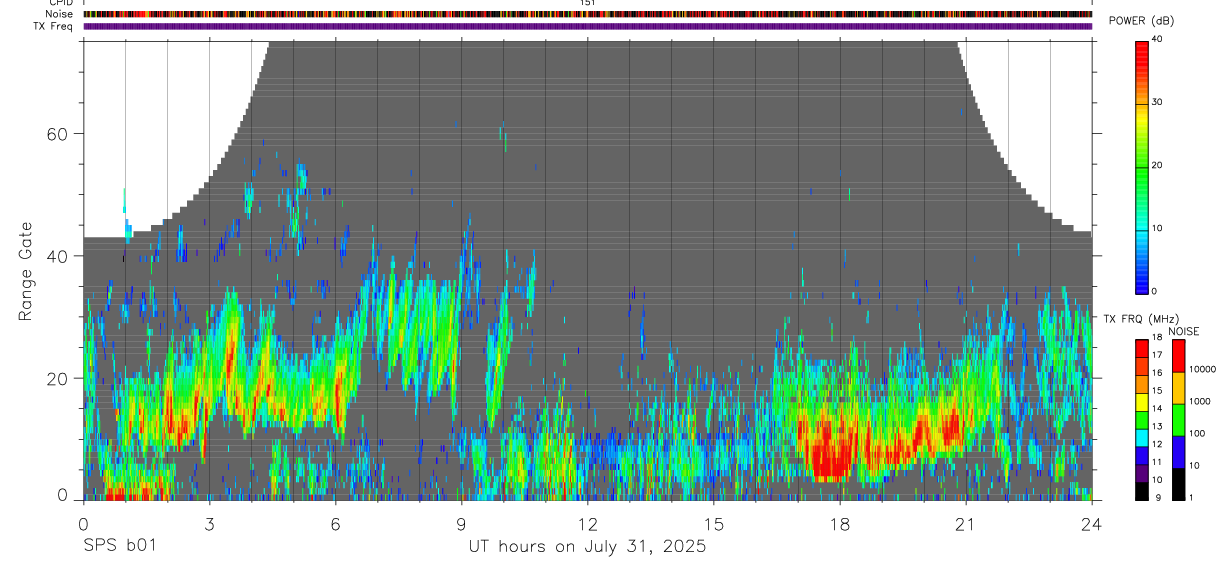Click the 12 UT hour axis label
This screenshot has height=567, width=1228.
(x=587, y=524)
